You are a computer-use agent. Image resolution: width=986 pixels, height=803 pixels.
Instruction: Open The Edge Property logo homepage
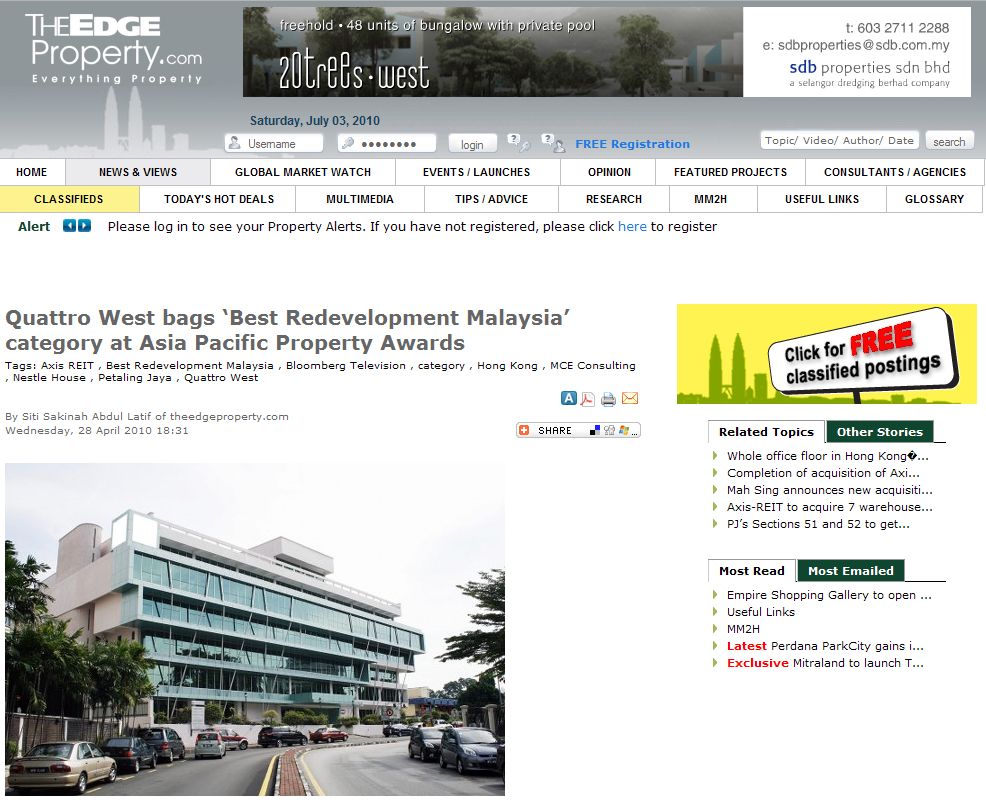(117, 50)
